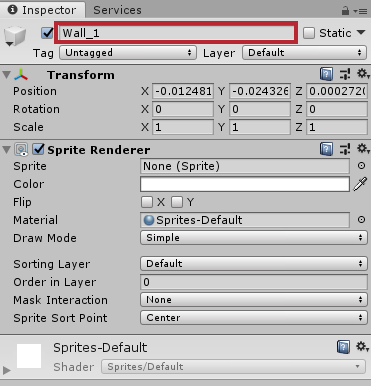Image resolution: width=371 pixels, height=386 pixels.
Task: Click the Rotation property label
Action: (36, 109)
